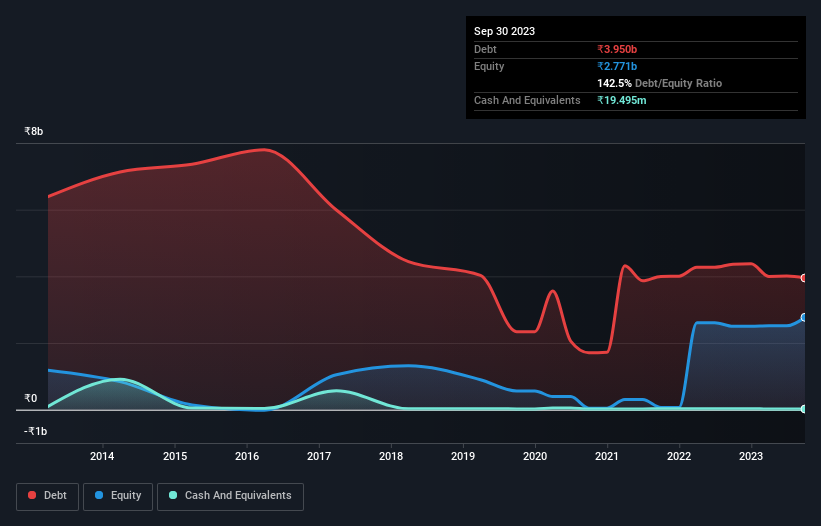The image size is (821, 526).
Task: Click the ₹3.950b debt value
Action: (617, 49)
